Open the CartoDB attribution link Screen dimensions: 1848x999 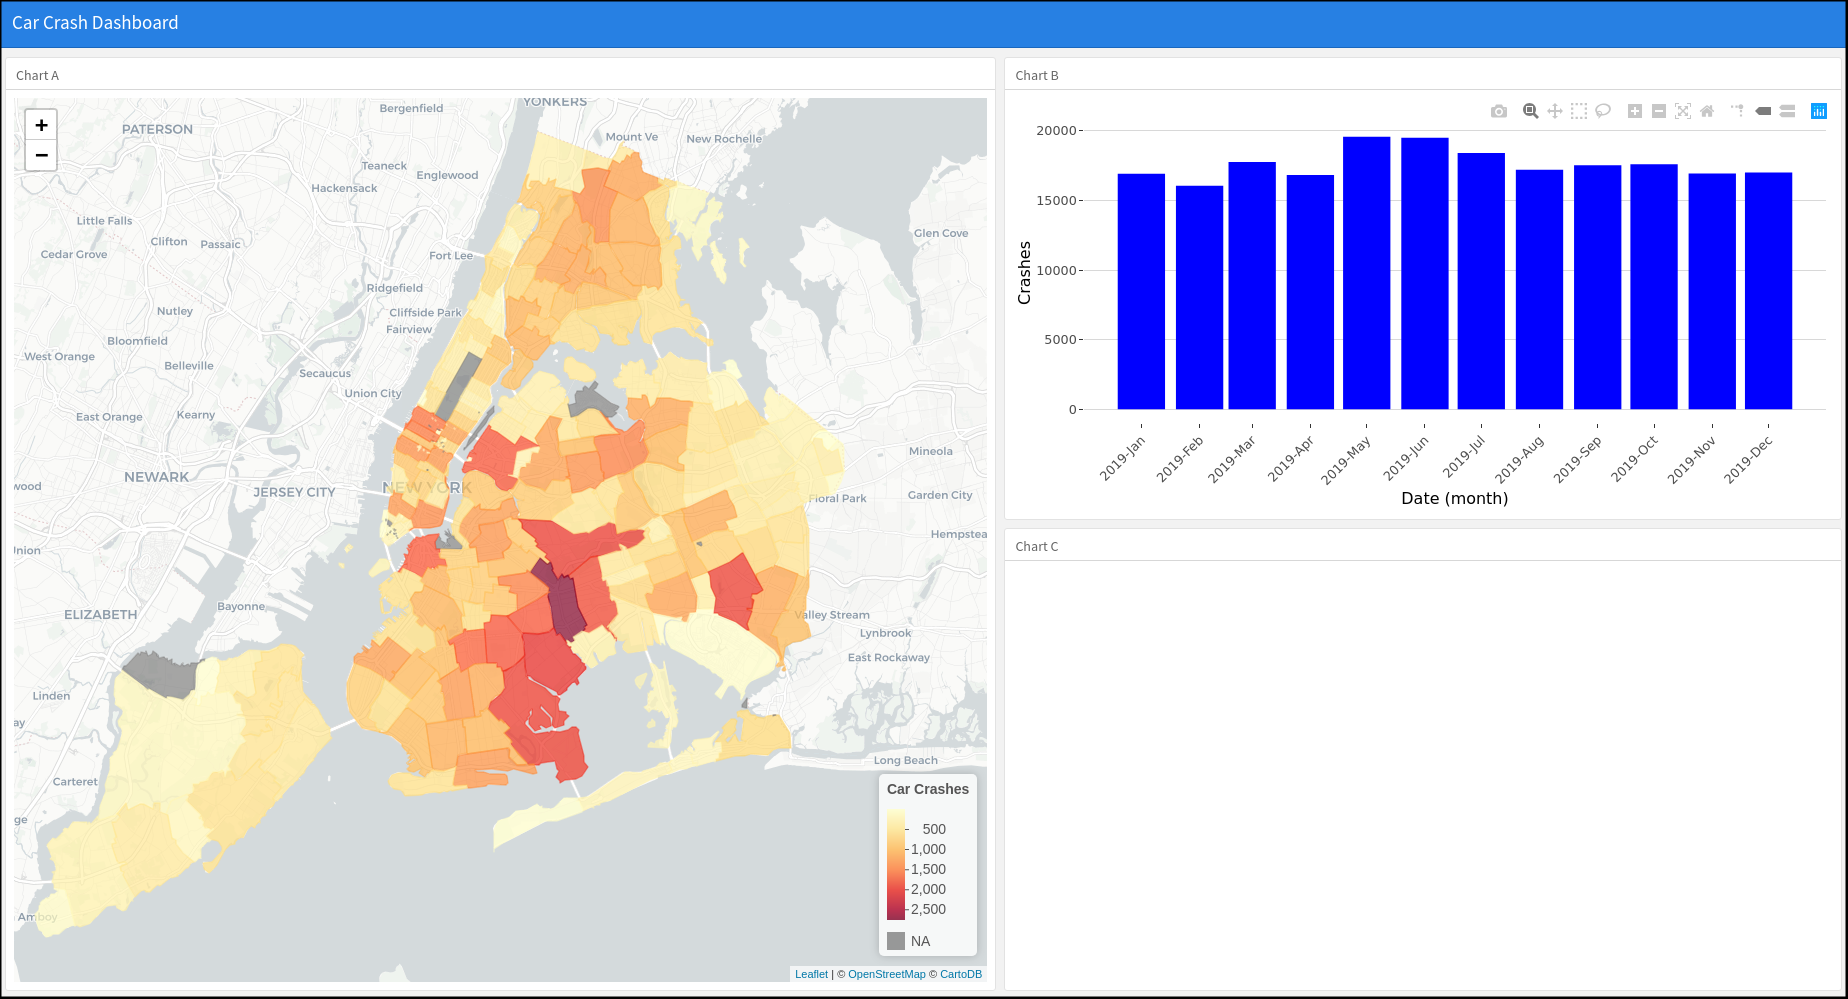[960, 974]
